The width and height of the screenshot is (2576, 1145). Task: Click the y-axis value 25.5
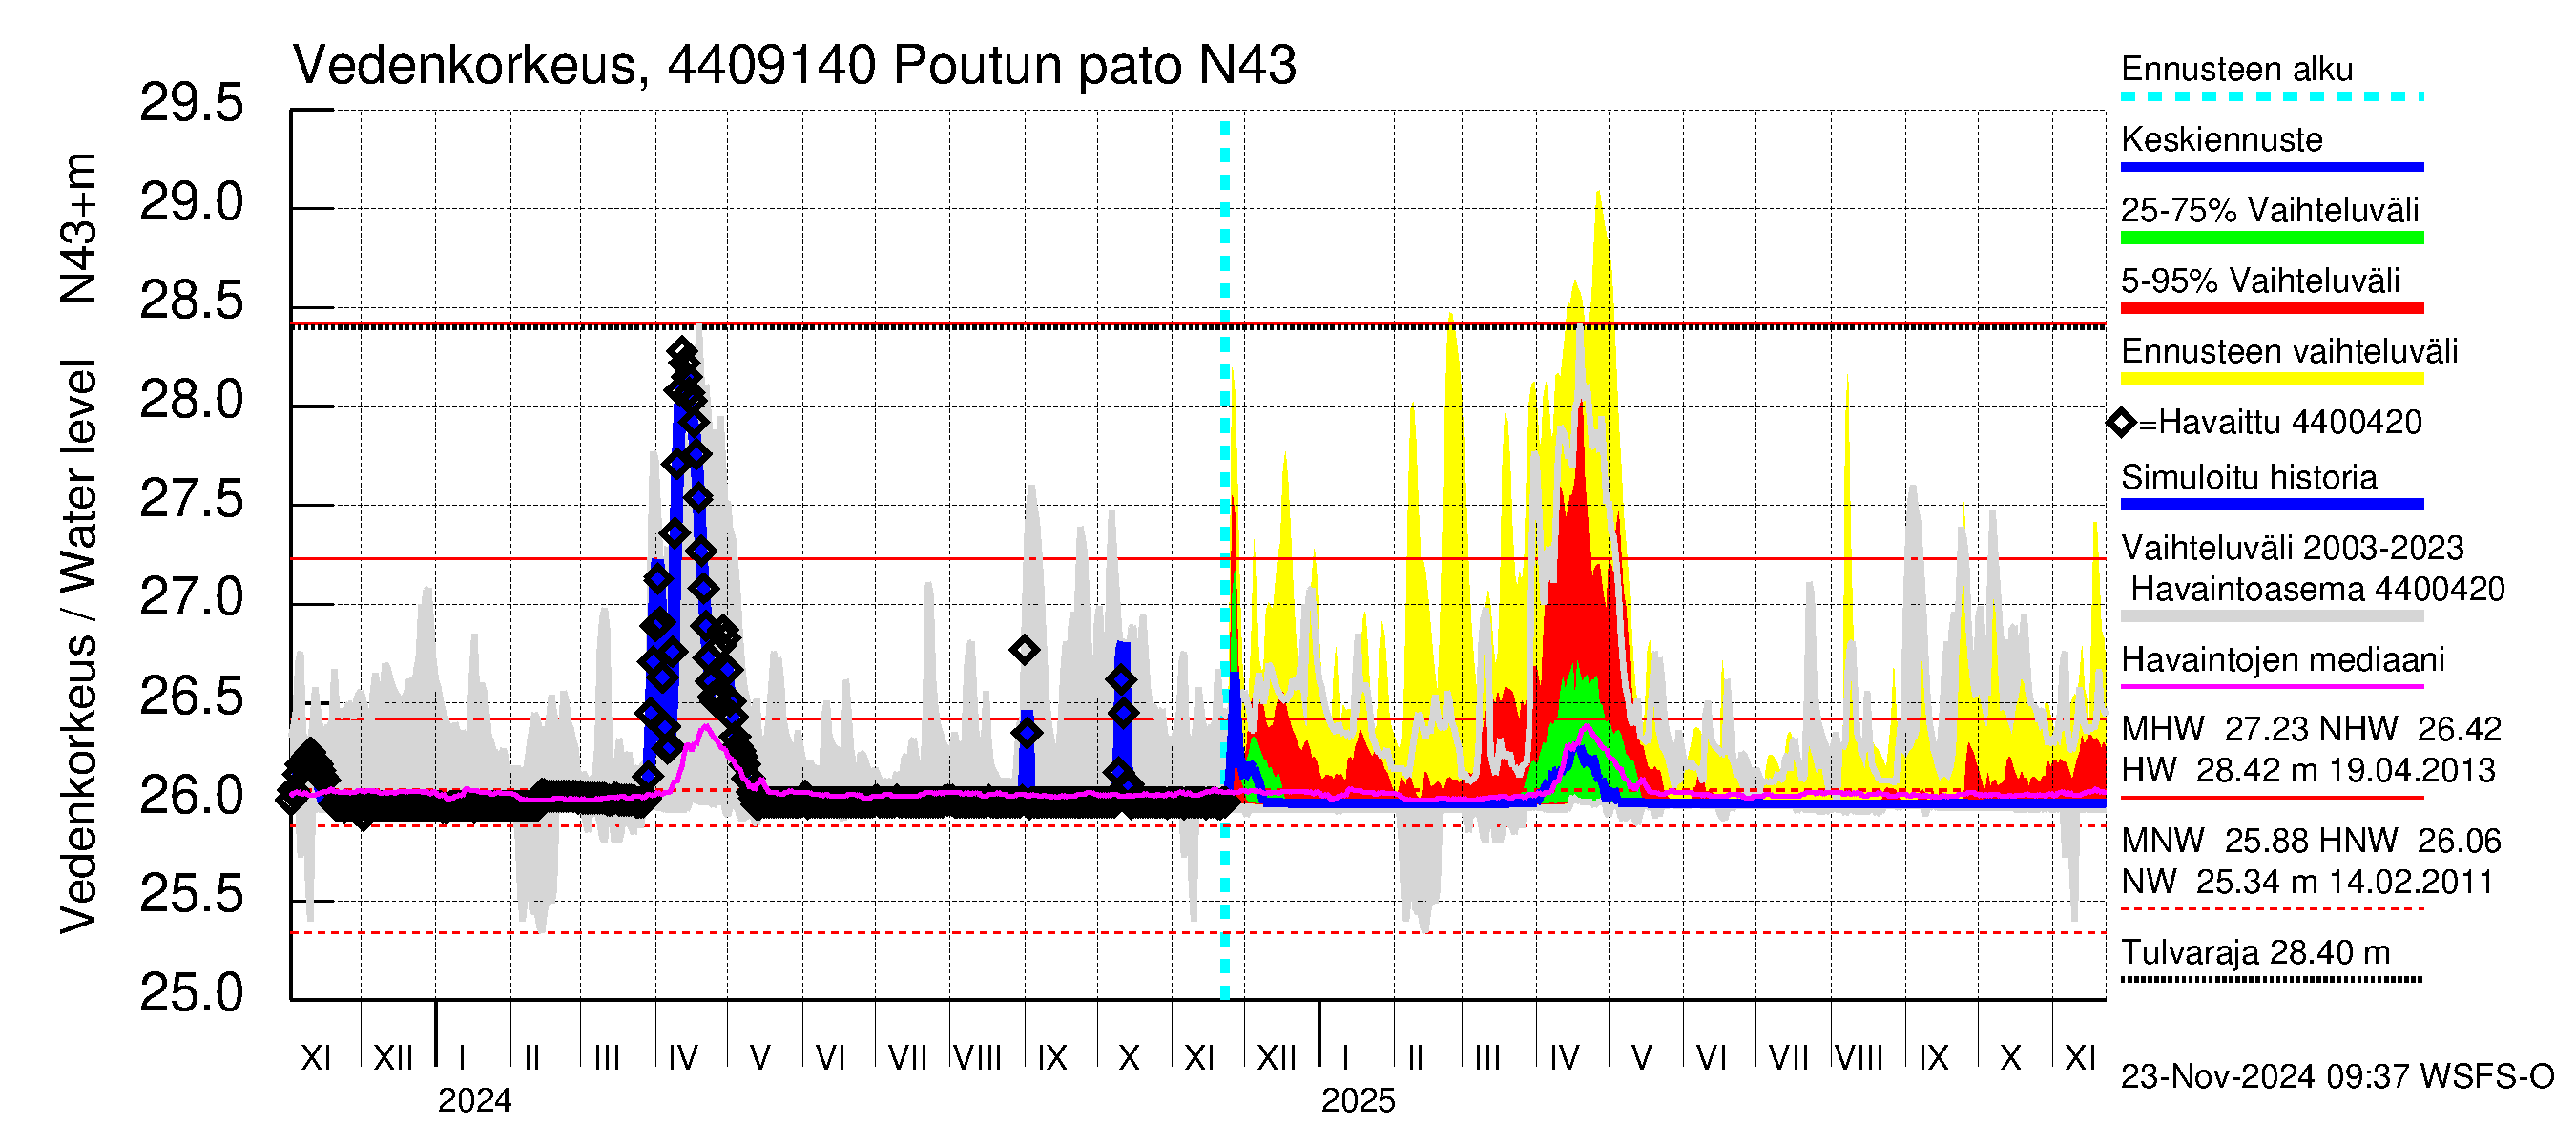click(191, 894)
